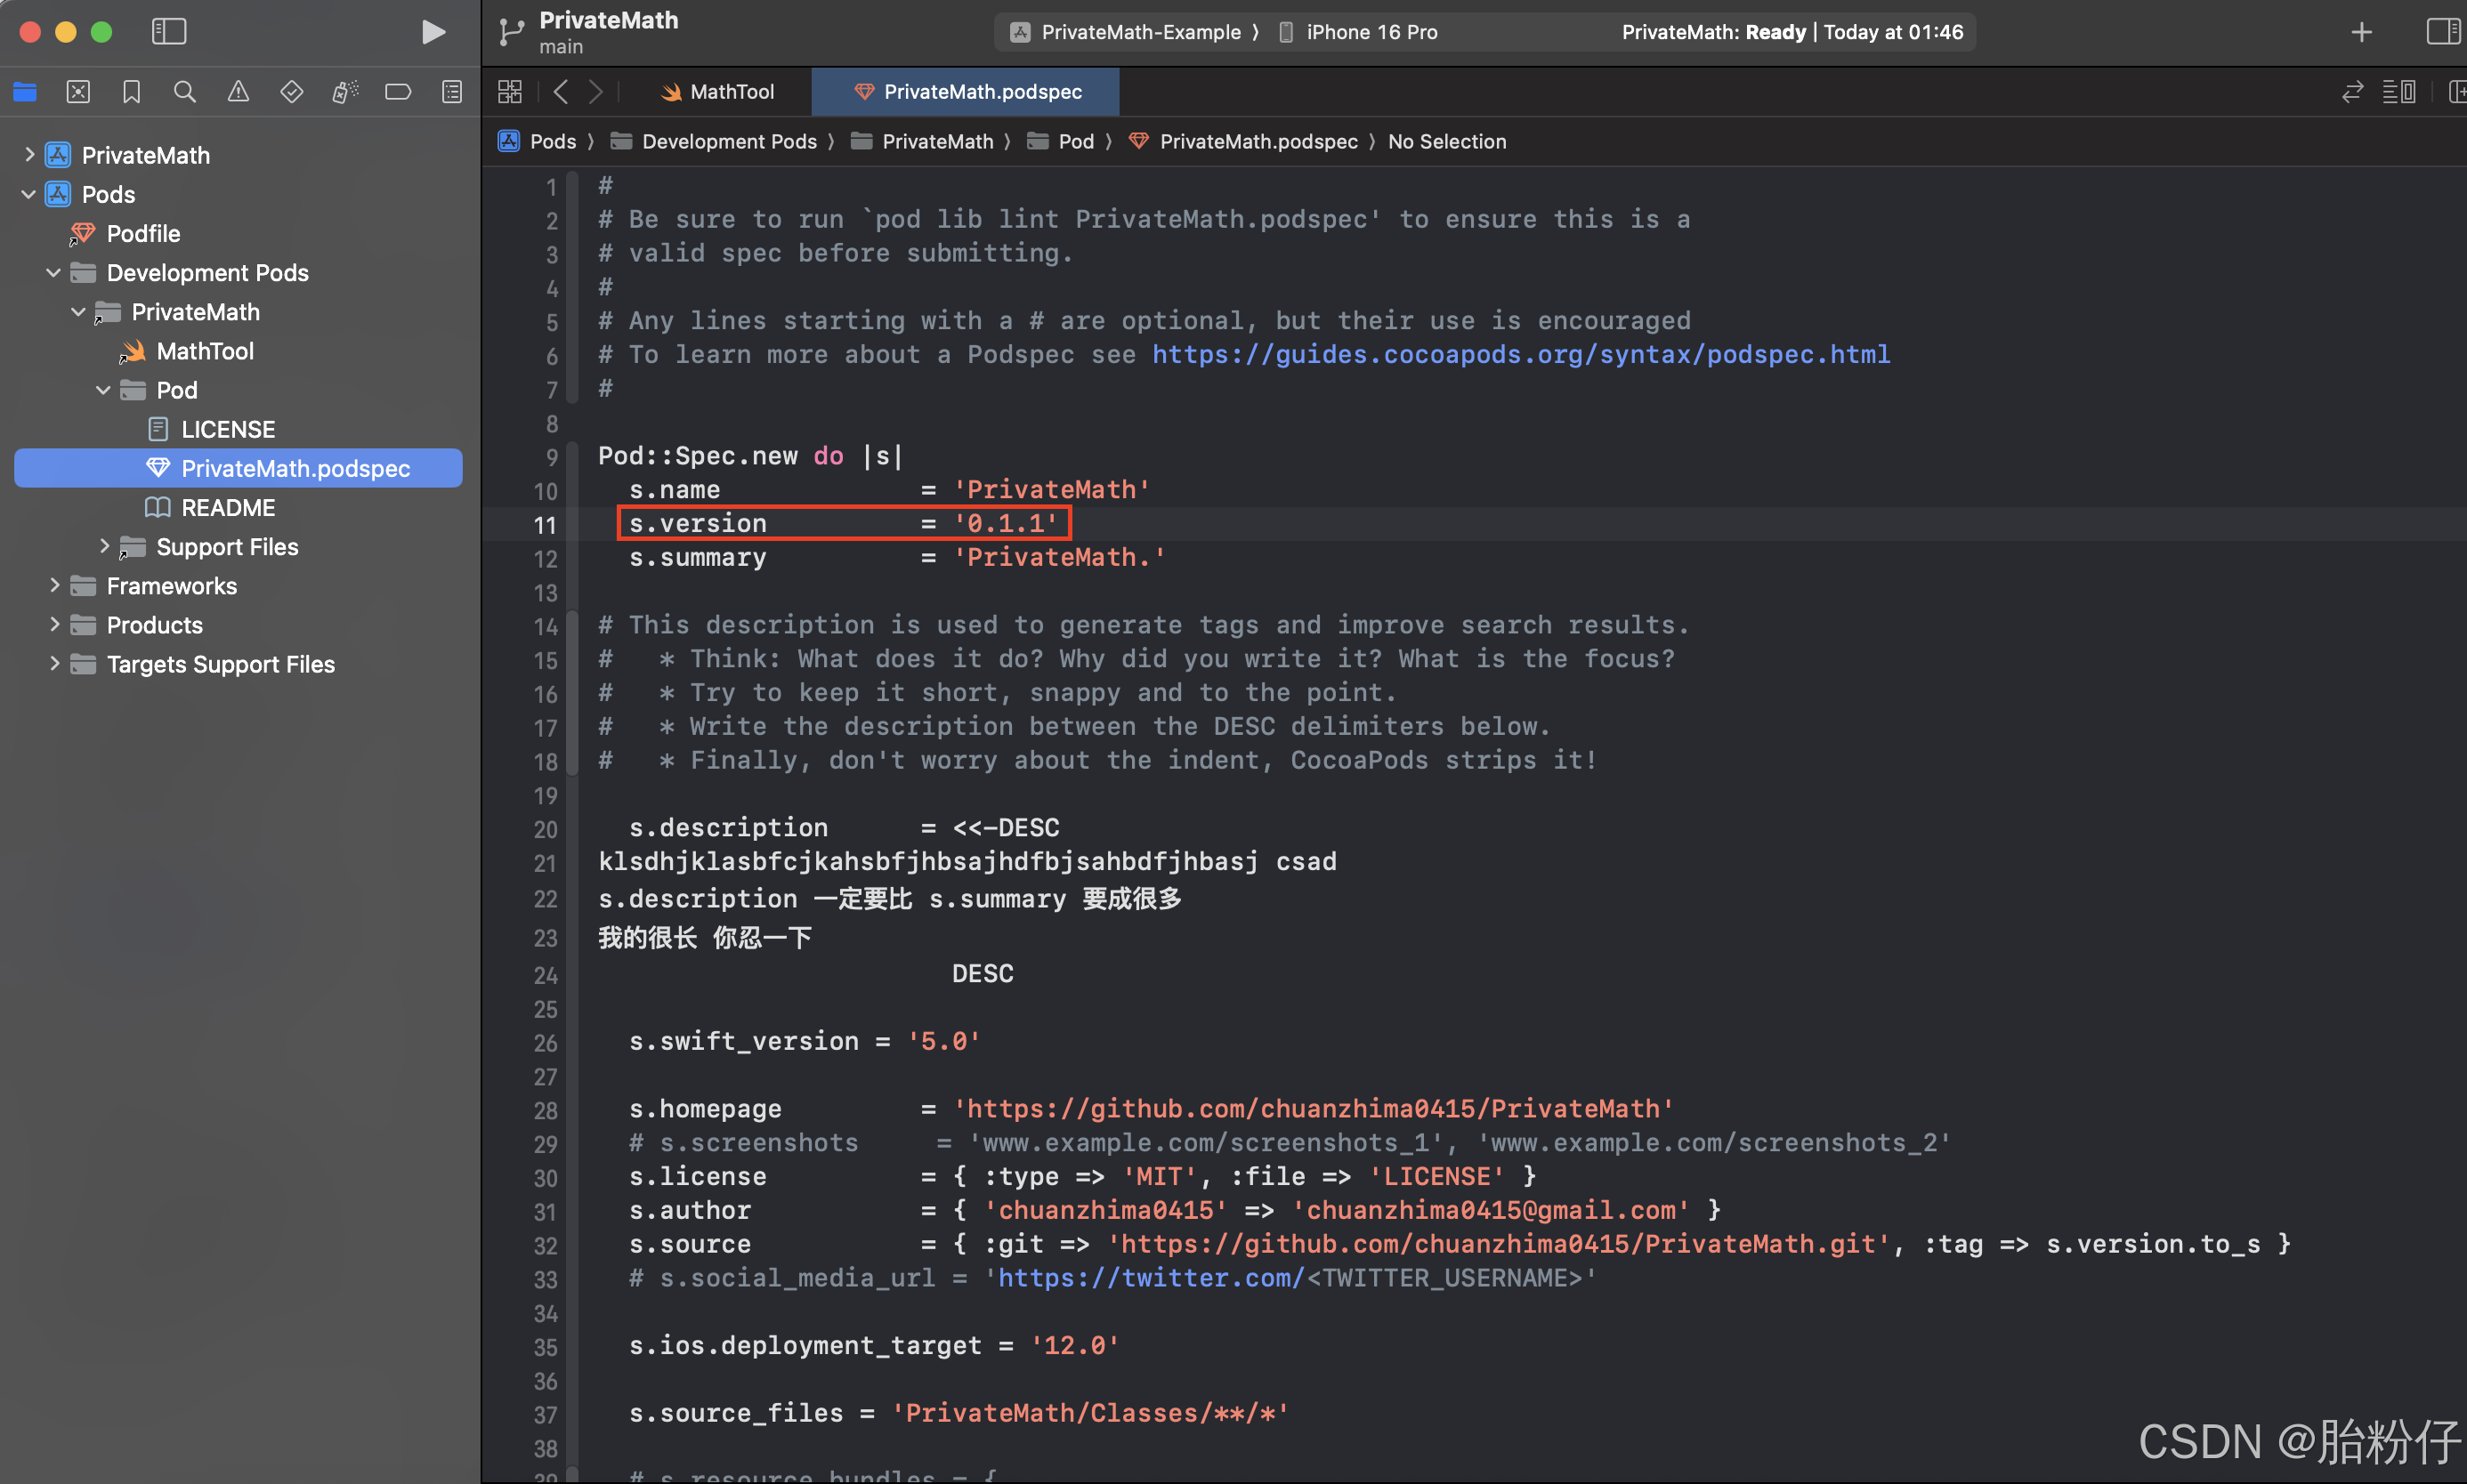
Task: Collapse the PrivateMath folder under Development Pods
Action: [79, 311]
